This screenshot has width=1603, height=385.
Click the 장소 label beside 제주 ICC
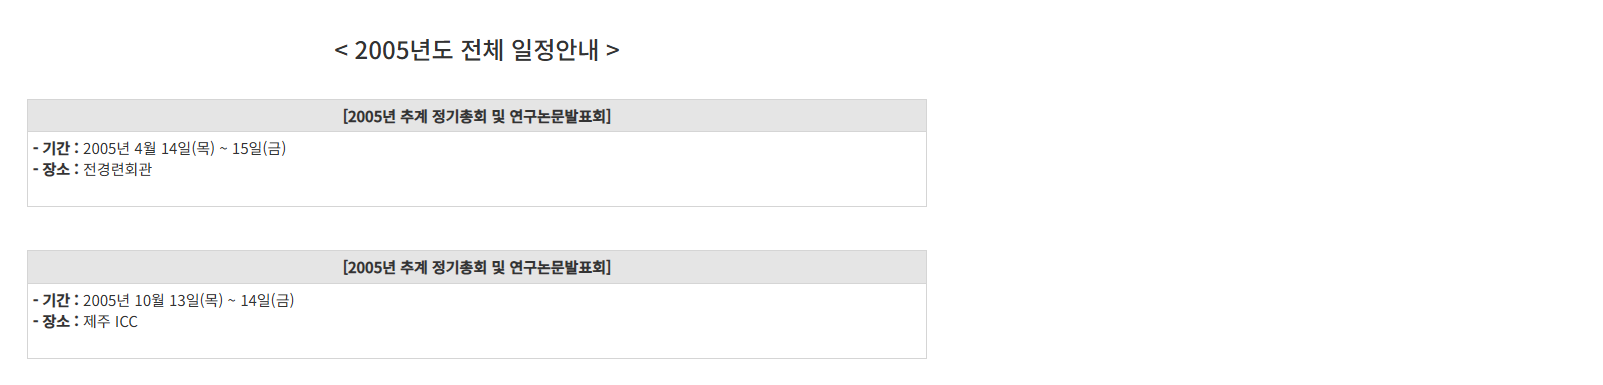(56, 321)
